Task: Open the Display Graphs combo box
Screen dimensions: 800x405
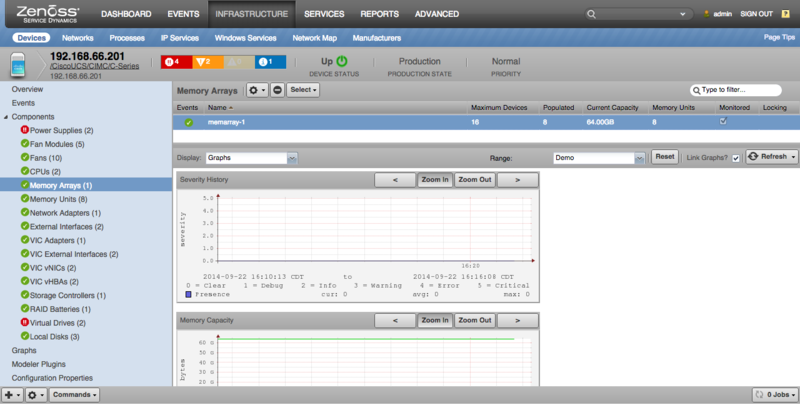Action: tap(252, 158)
